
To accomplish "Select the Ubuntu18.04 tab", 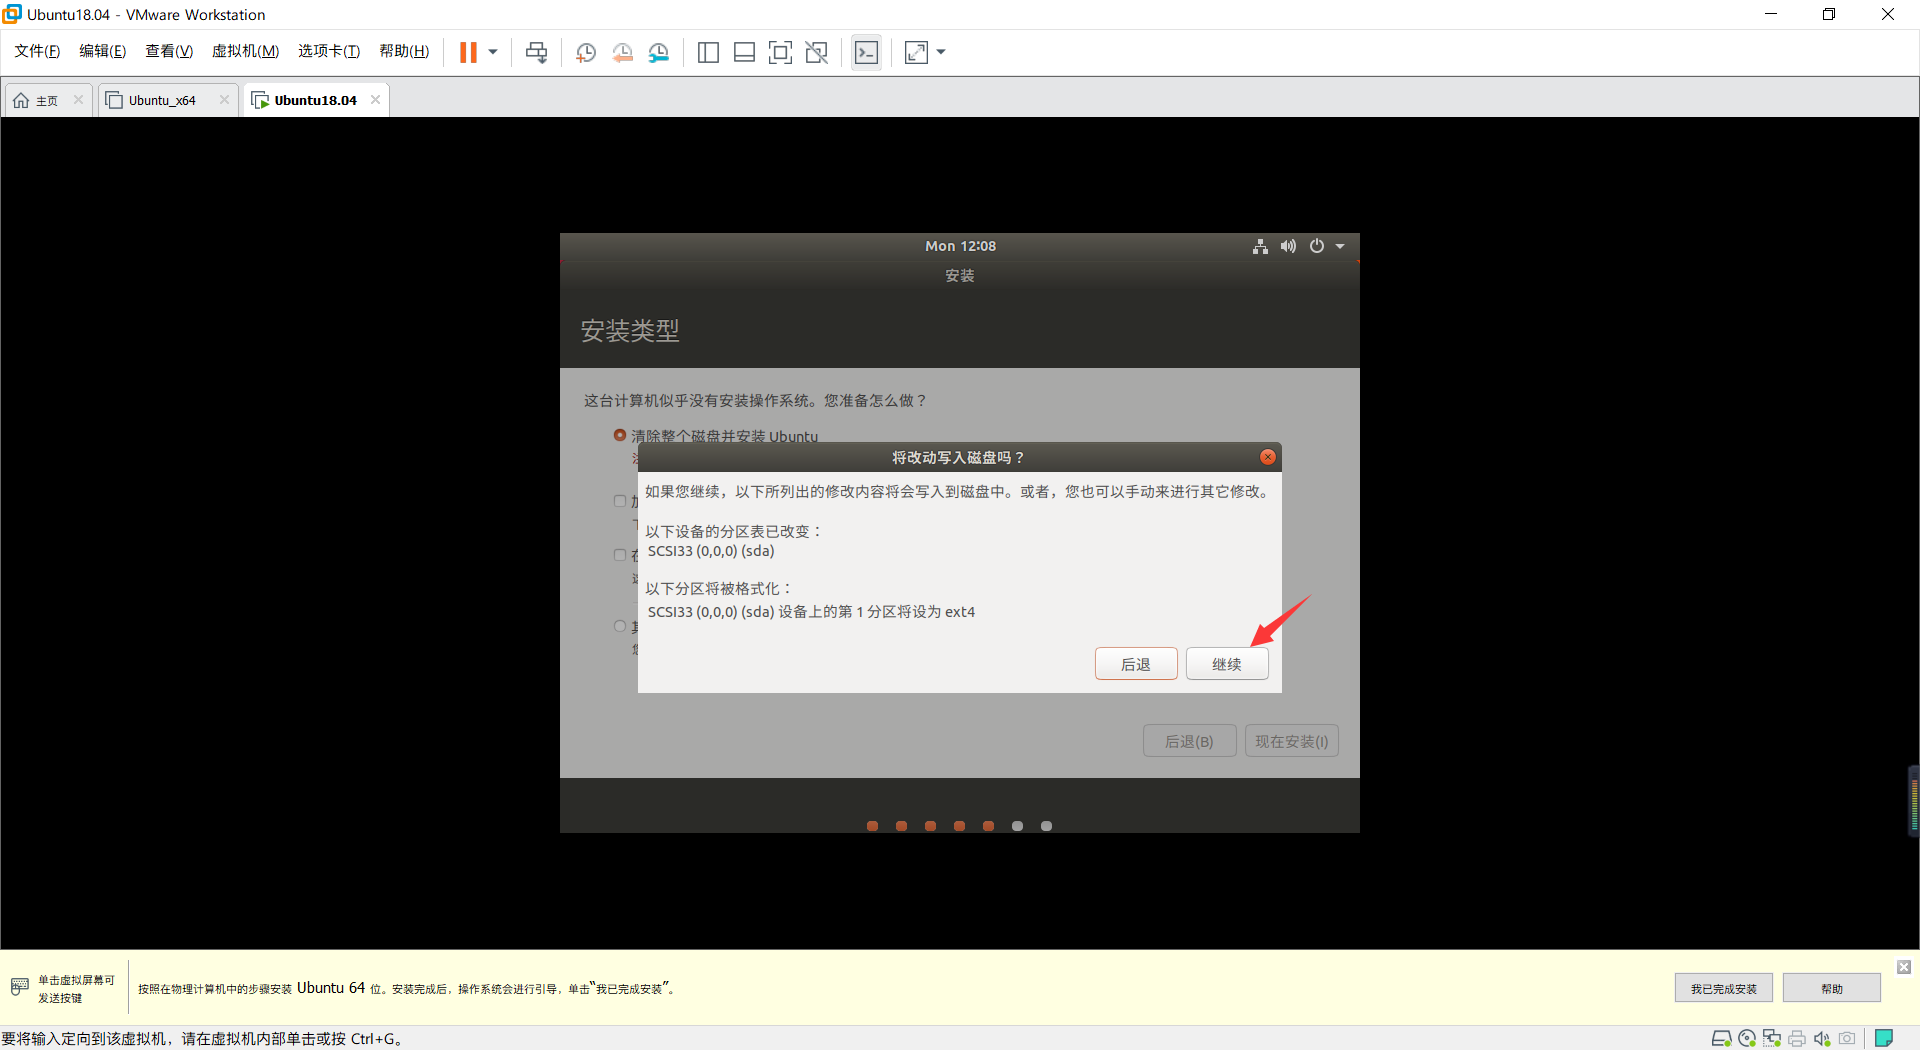I will pyautogui.click(x=315, y=100).
